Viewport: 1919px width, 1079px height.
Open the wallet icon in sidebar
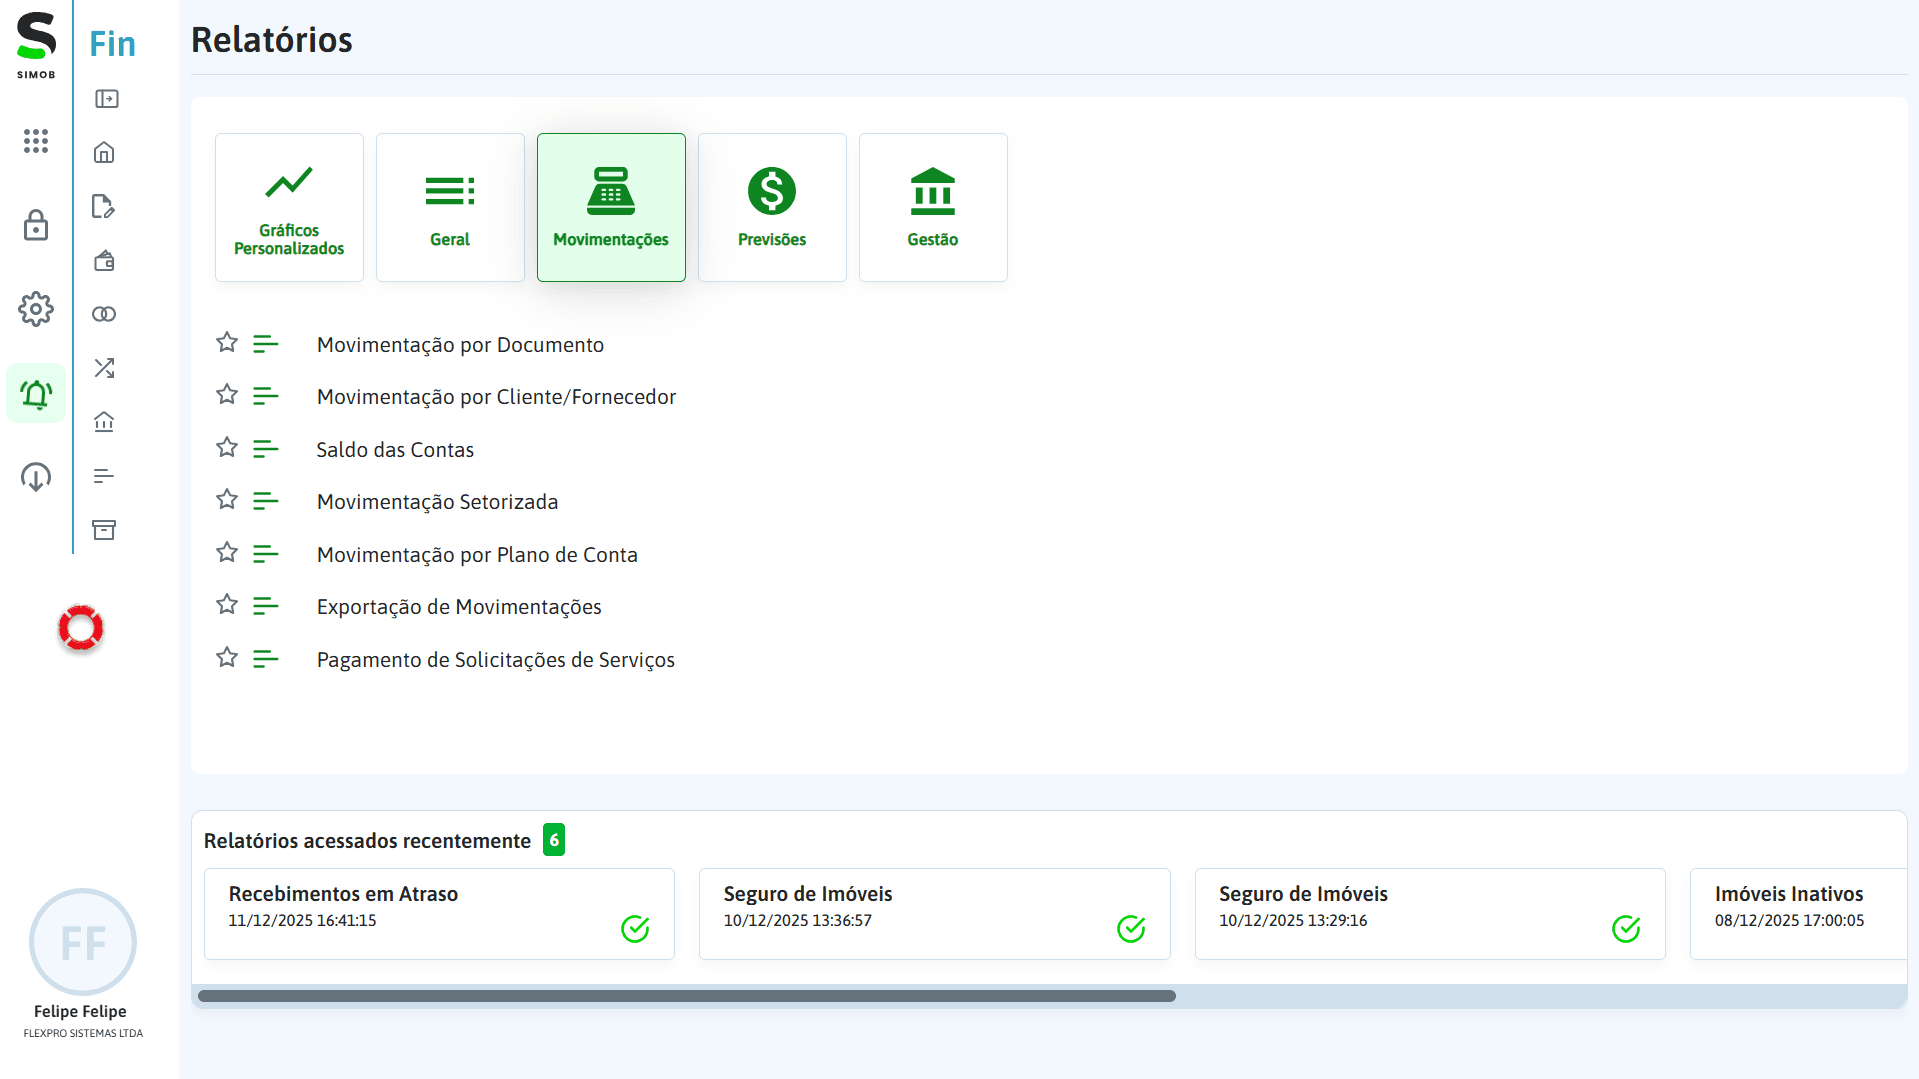104,261
